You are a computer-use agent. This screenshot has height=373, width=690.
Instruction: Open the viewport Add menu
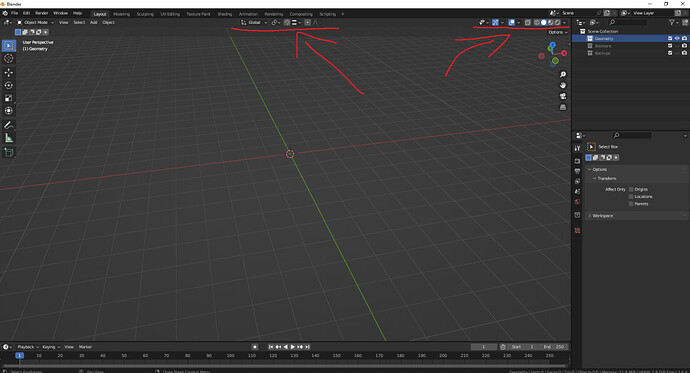94,22
